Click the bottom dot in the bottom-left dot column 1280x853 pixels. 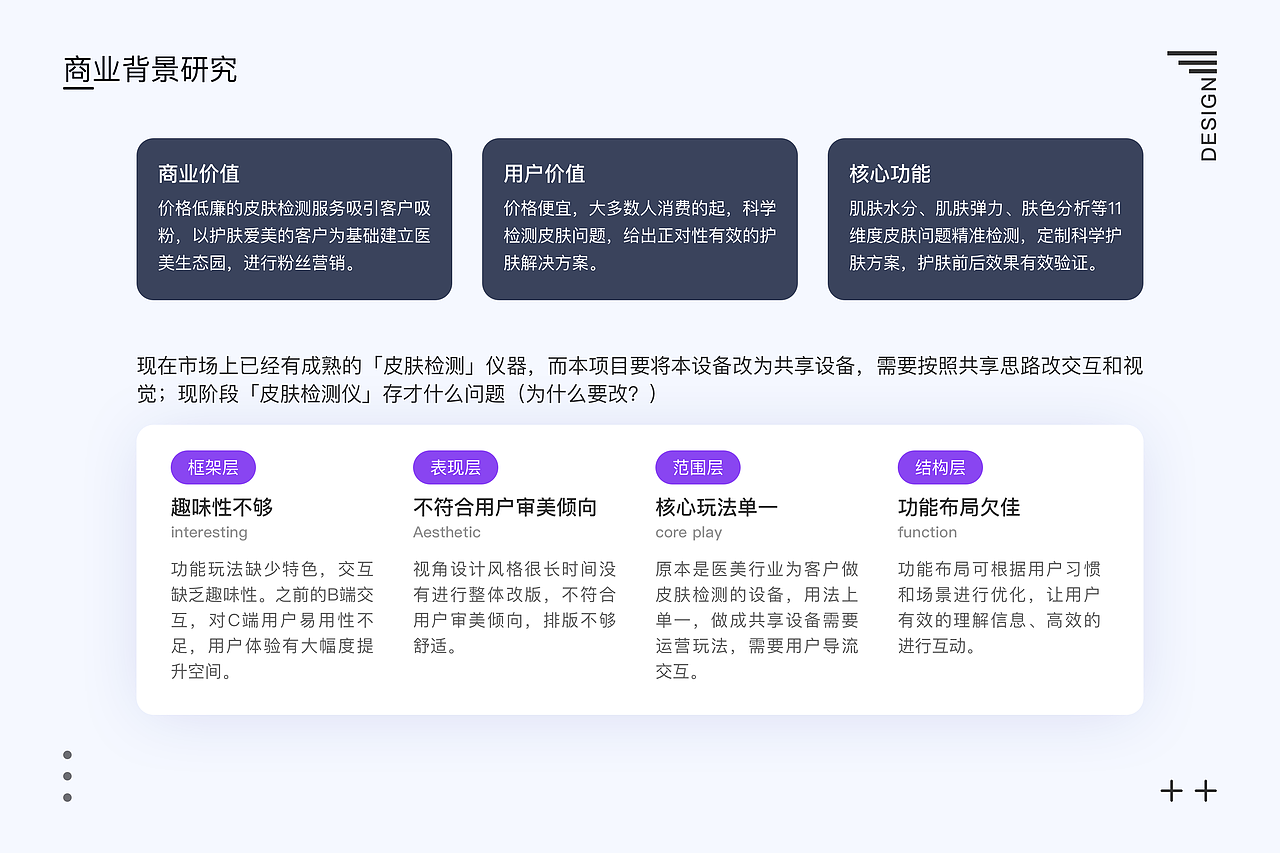click(68, 798)
